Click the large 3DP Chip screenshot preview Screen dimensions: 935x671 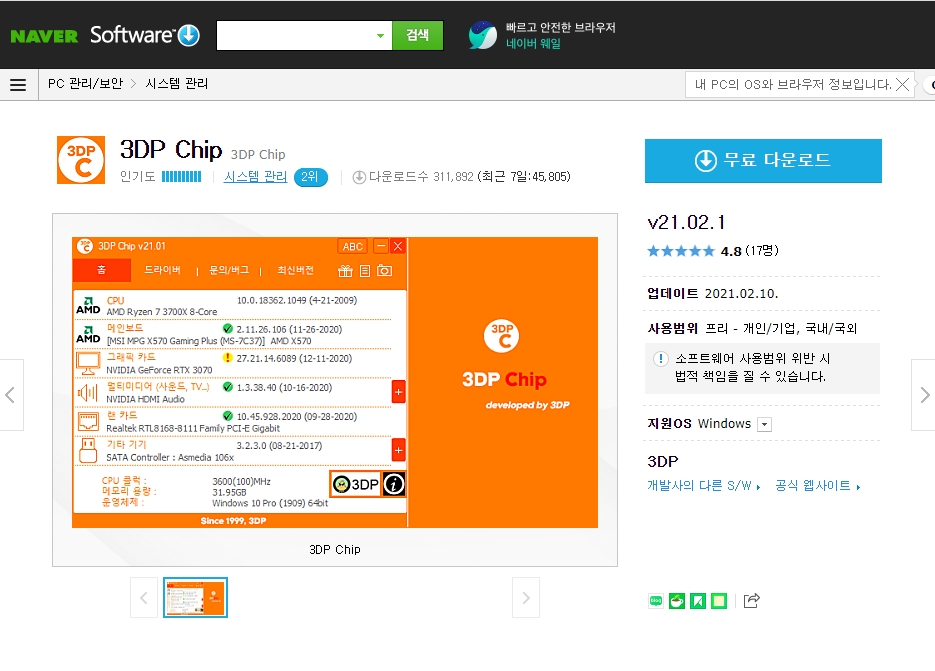pos(335,382)
